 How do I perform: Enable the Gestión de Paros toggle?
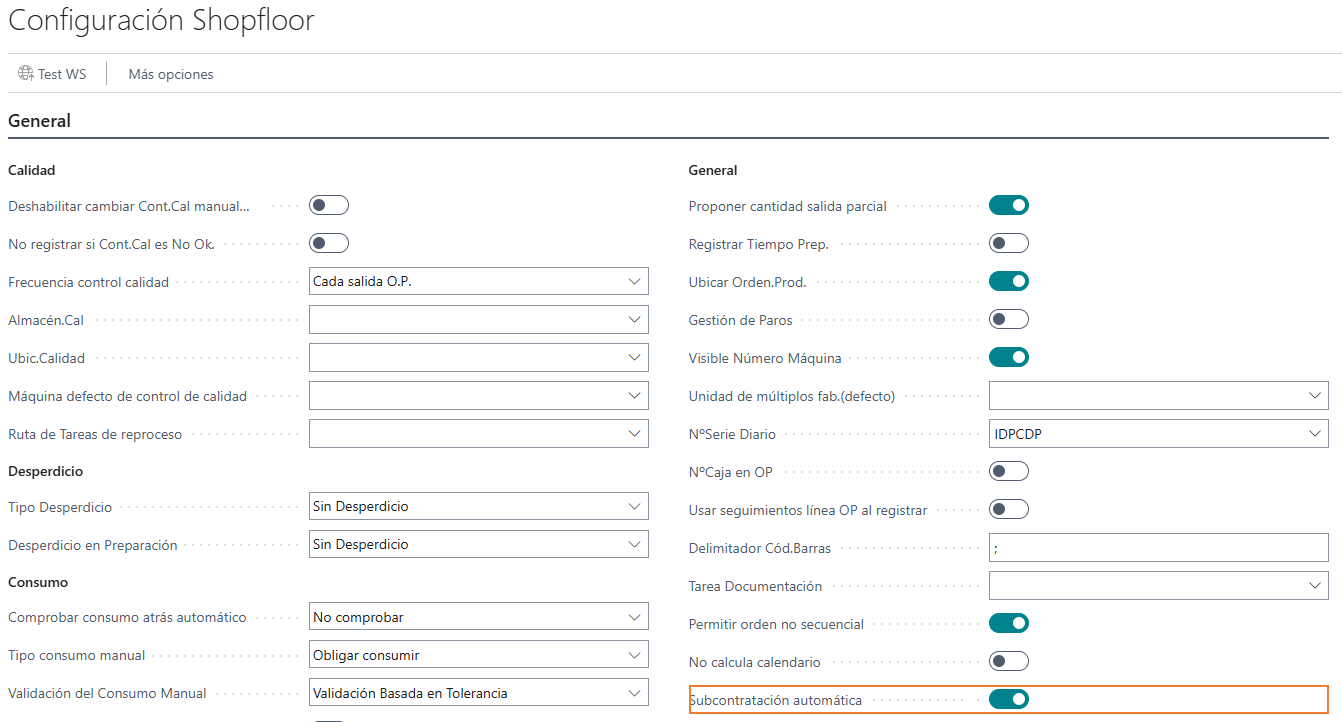tap(1008, 319)
